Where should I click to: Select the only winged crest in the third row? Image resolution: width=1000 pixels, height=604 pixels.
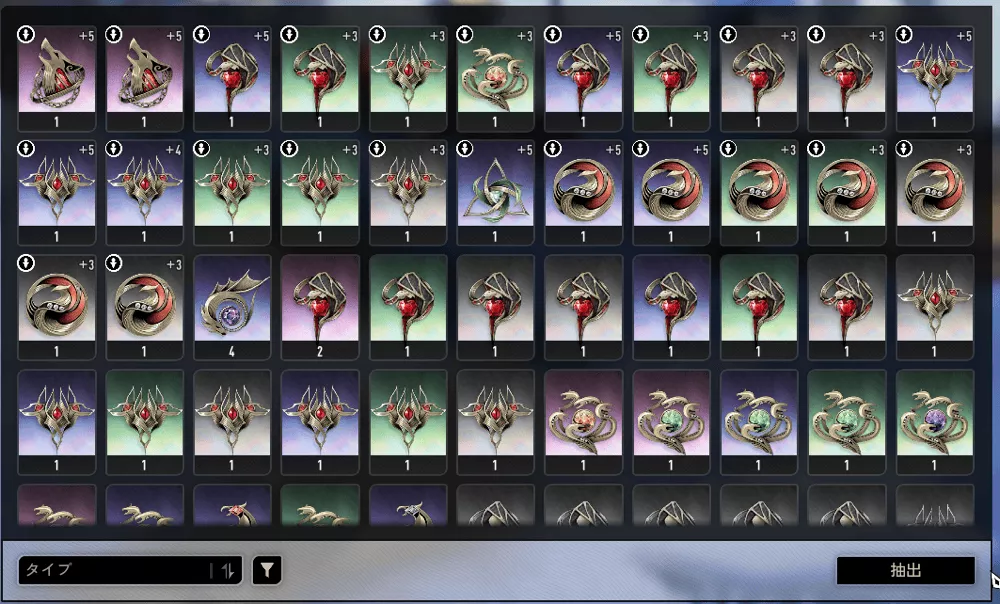[x=935, y=307]
